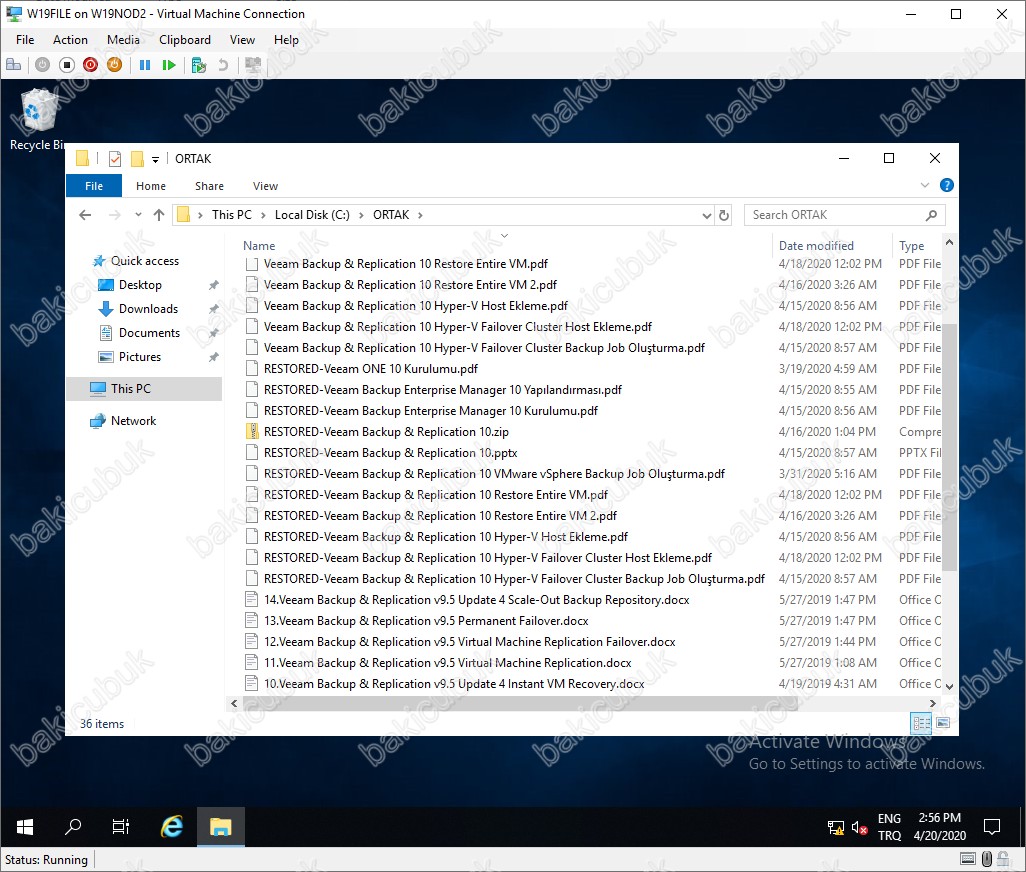
Task: Expand the chevron after Local Disk (C:)
Action: pyautogui.click(x=361, y=215)
